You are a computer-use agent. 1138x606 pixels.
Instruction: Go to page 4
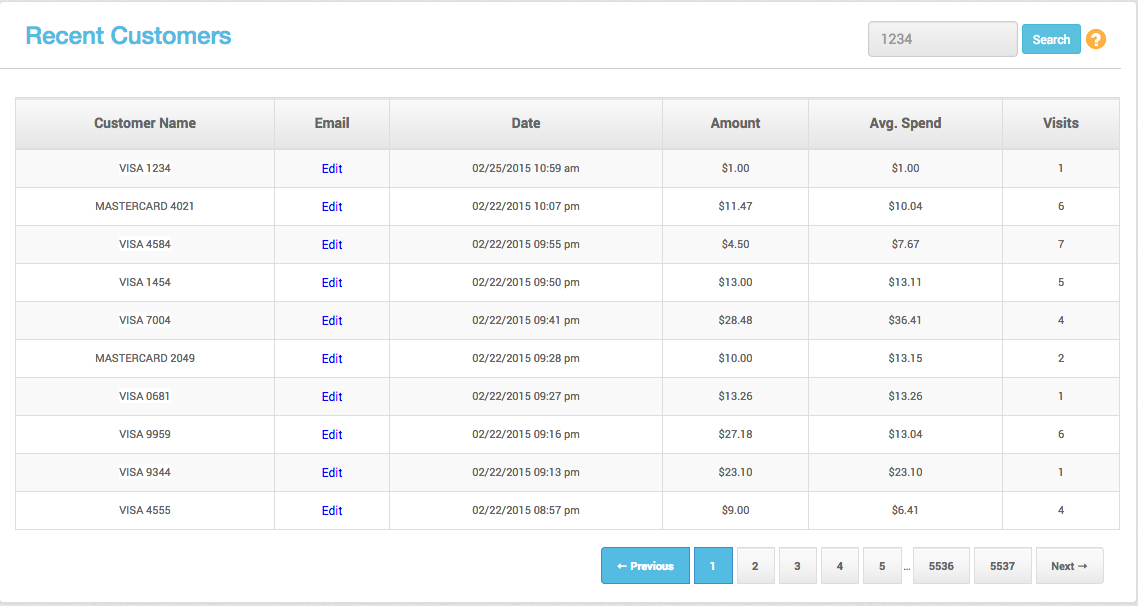tap(840, 566)
